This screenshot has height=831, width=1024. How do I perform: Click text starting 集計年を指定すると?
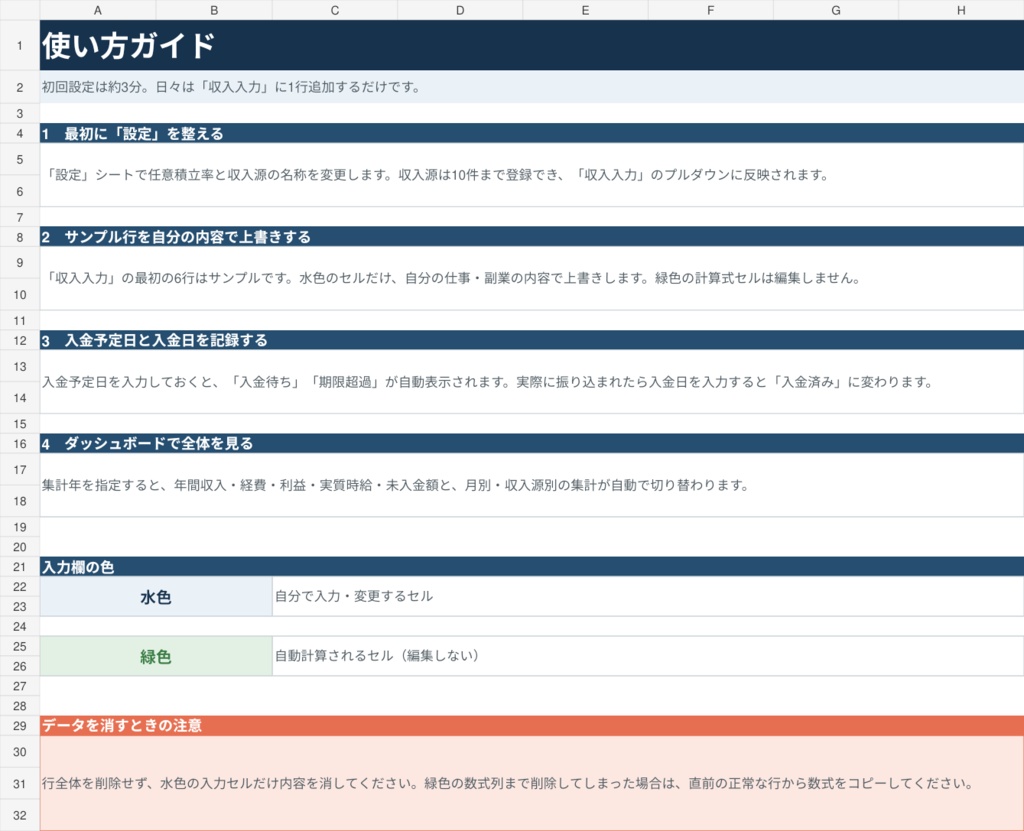coord(395,485)
